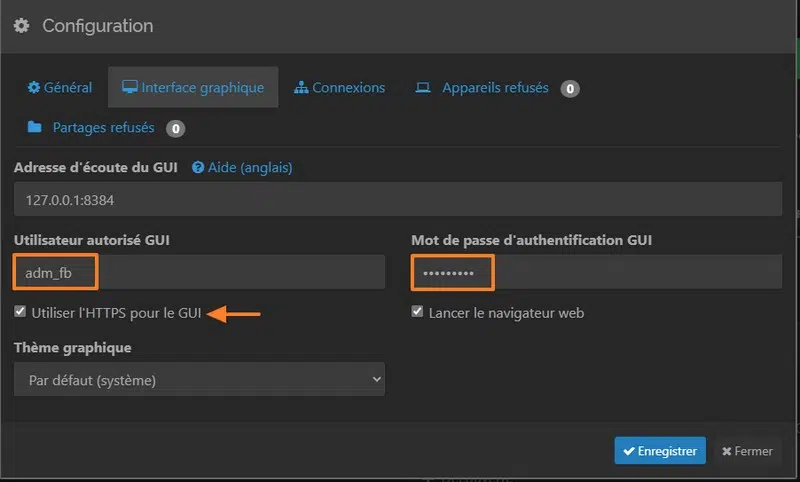Click the checkmark icon on Enregistrer button
Screen dimensions: 800x482
click(628, 451)
